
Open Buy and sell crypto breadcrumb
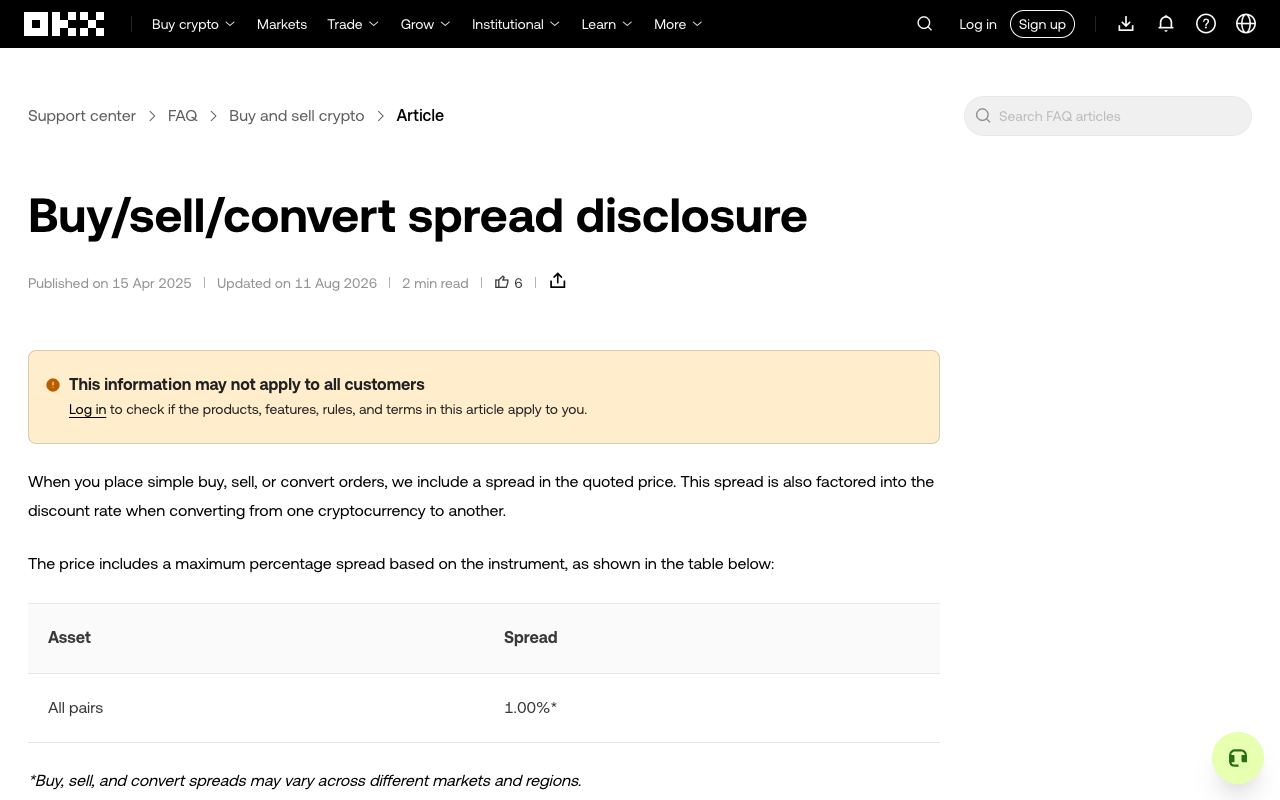coord(297,116)
